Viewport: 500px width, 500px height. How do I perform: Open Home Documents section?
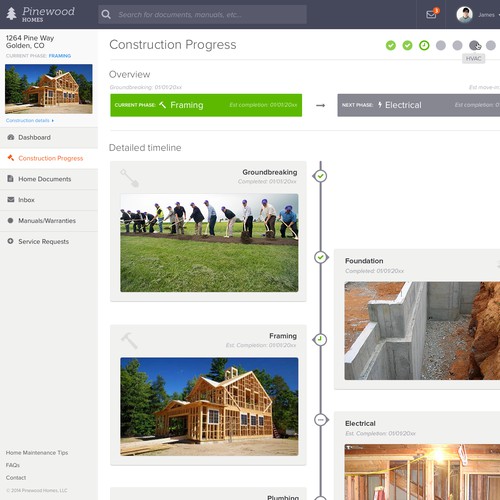49,179
